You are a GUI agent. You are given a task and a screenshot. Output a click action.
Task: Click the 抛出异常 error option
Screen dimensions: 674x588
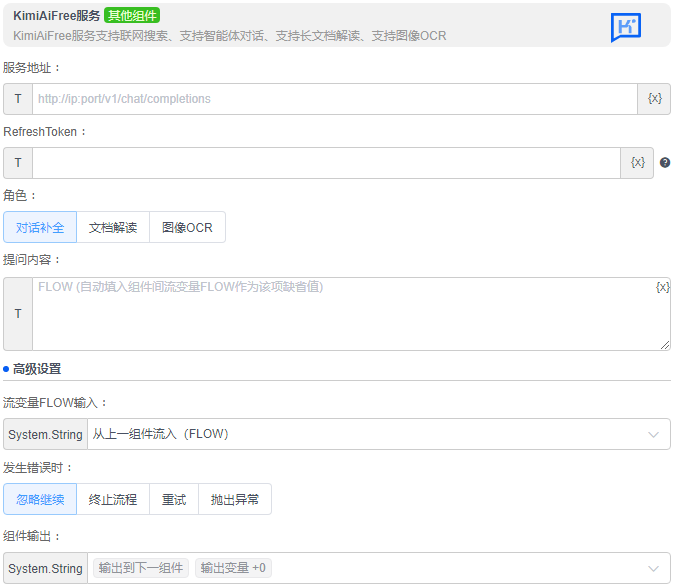235,499
